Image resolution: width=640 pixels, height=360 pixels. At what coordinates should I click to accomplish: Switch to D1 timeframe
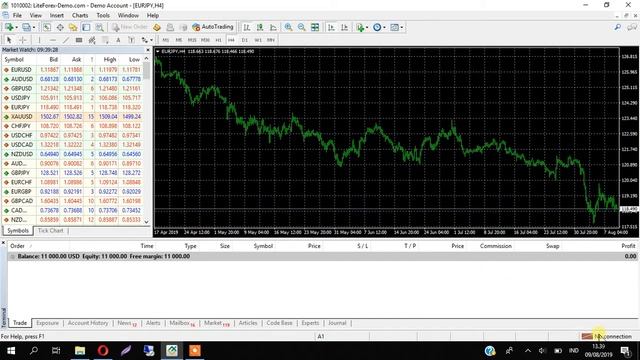[244, 40]
